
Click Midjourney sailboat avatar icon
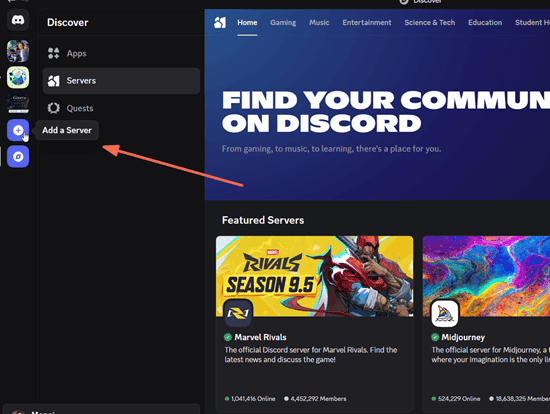(x=444, y=313)
